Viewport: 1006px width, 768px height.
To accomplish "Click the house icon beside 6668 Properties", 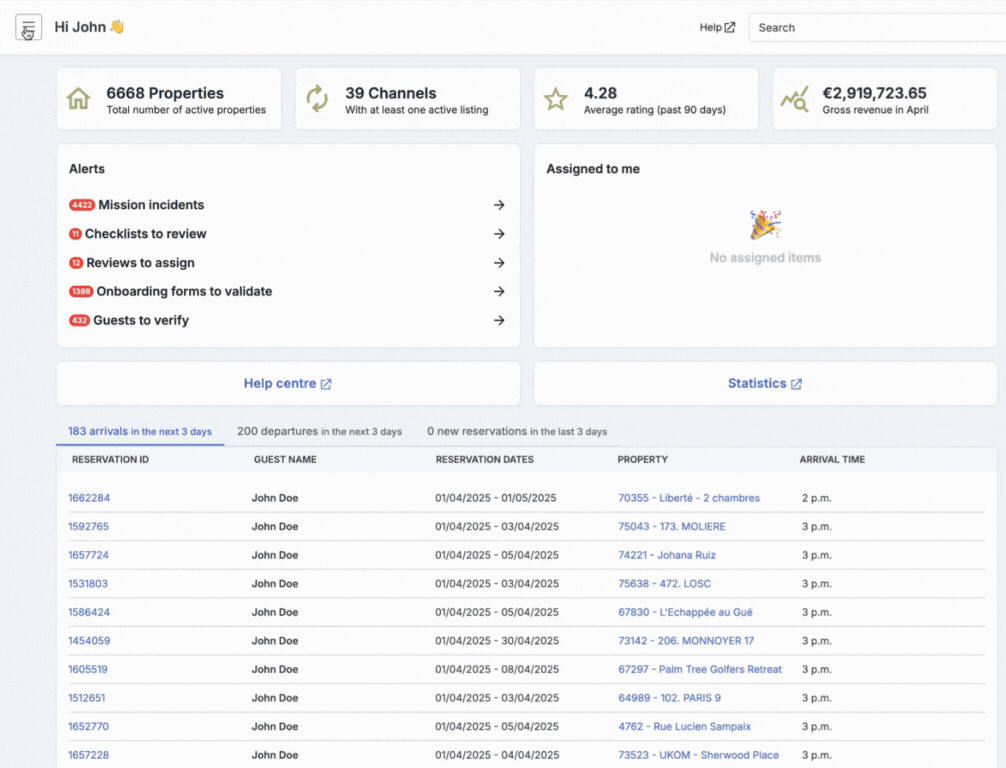I will click(79, 99).
